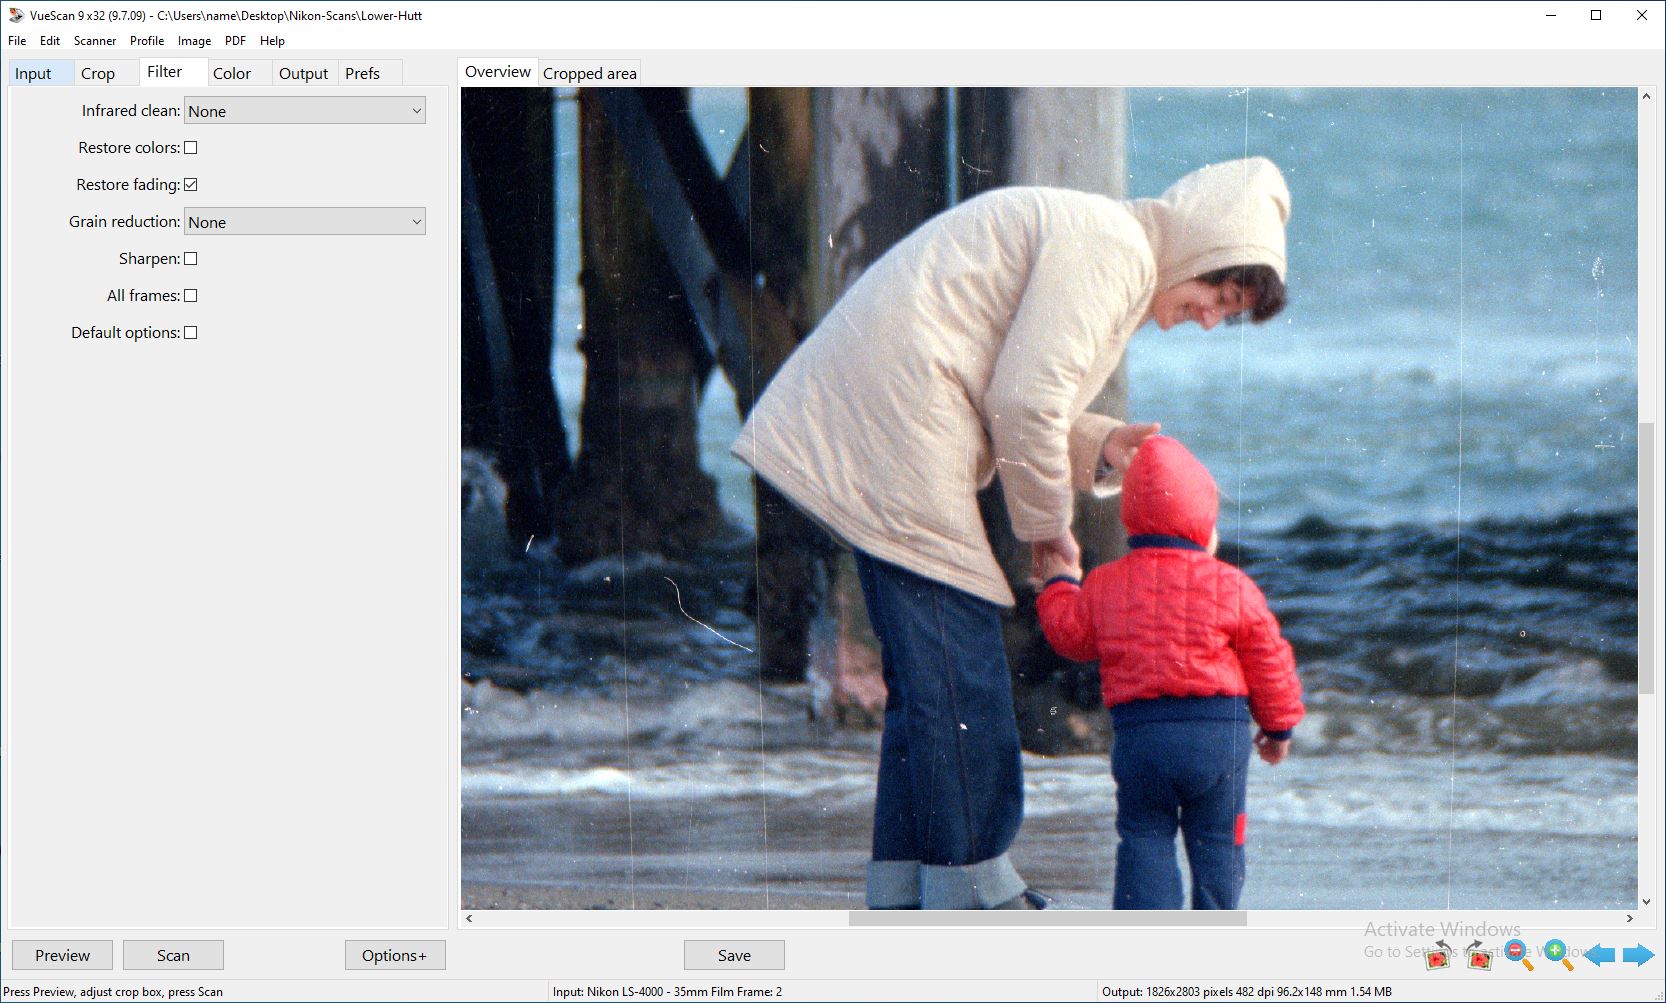Click the Options+ button
1666x1003 pixels.
(x=395, y=955)
